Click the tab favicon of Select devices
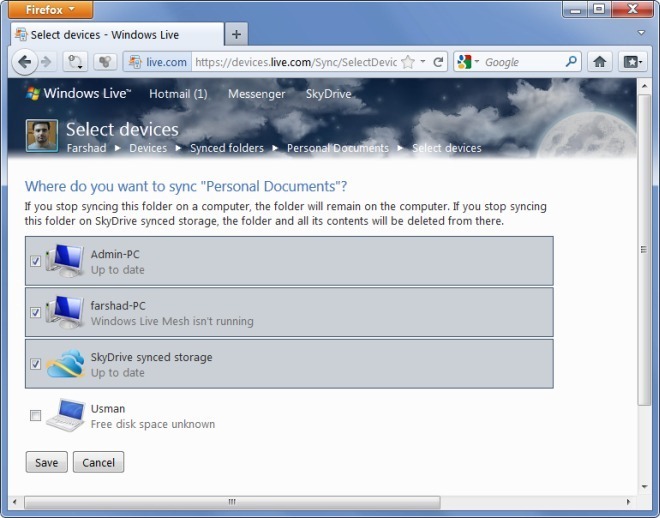This screenshot has height=518, width=660. [x=21, y=34]
